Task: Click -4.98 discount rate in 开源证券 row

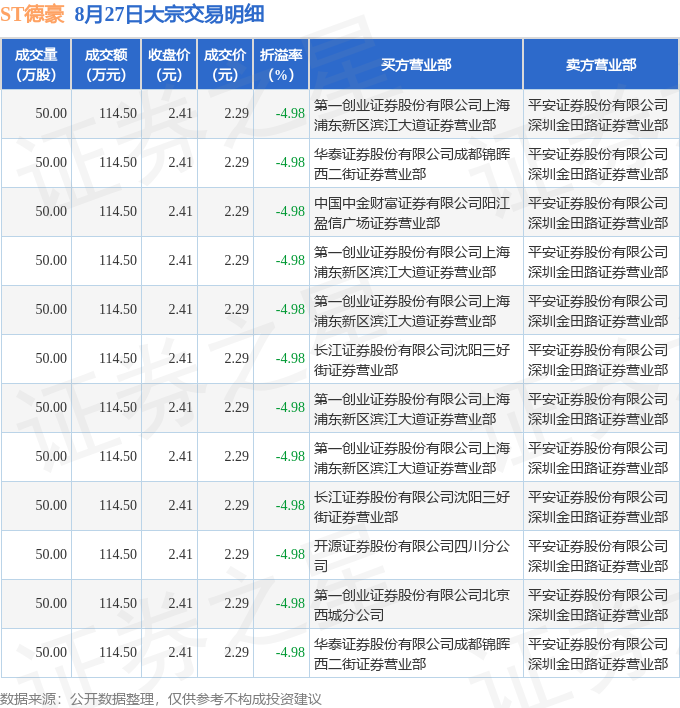Action: point(290,554)
